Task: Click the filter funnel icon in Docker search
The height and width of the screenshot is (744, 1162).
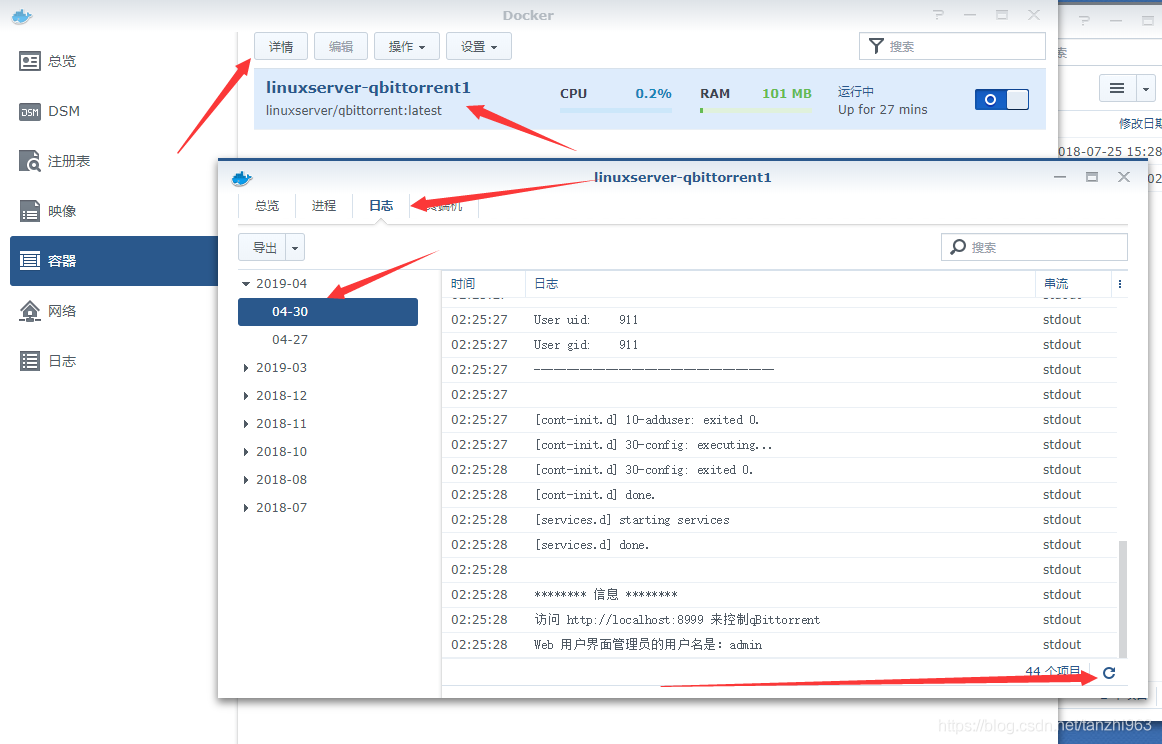Action: click(x=876, y=46)
